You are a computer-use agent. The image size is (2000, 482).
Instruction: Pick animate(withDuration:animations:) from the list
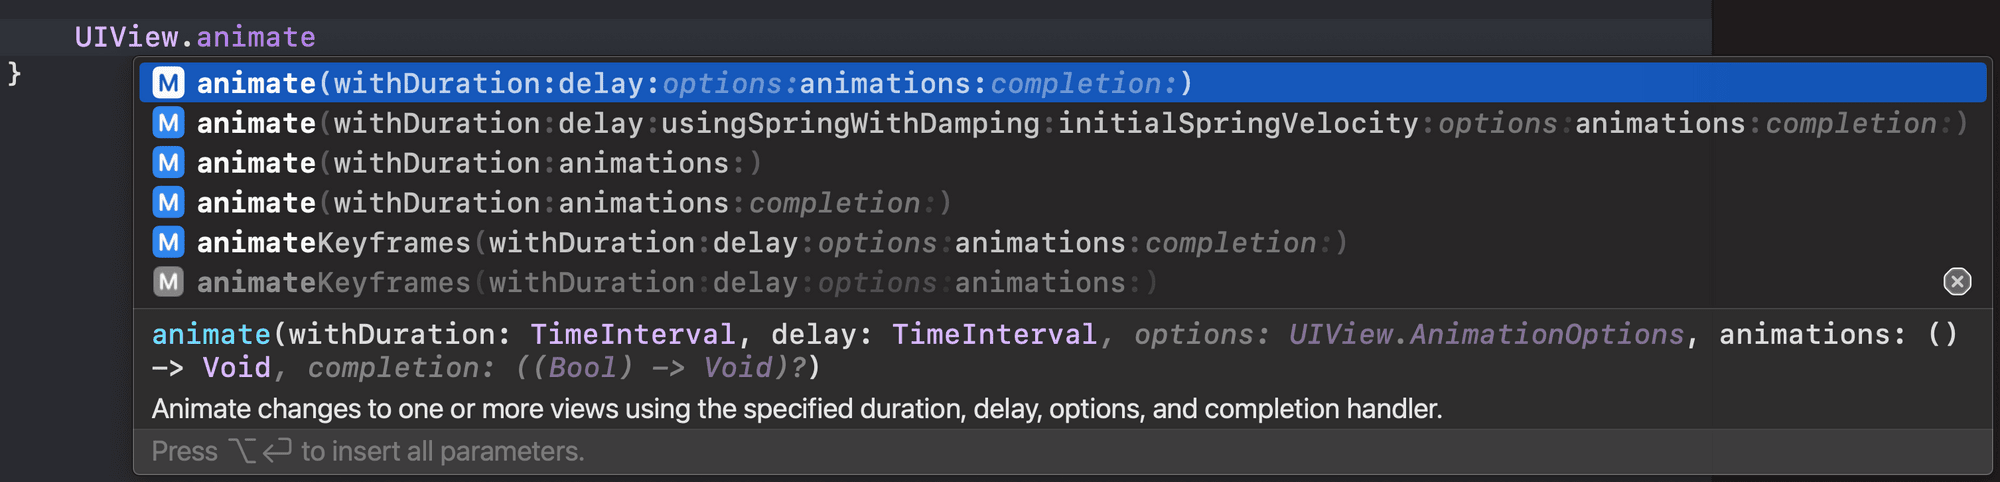1063,163
